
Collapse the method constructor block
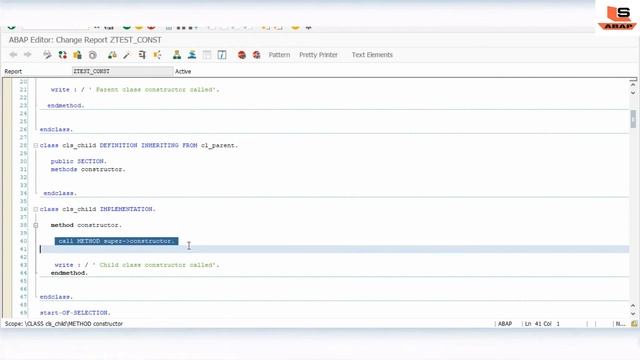tap(36, 225)
